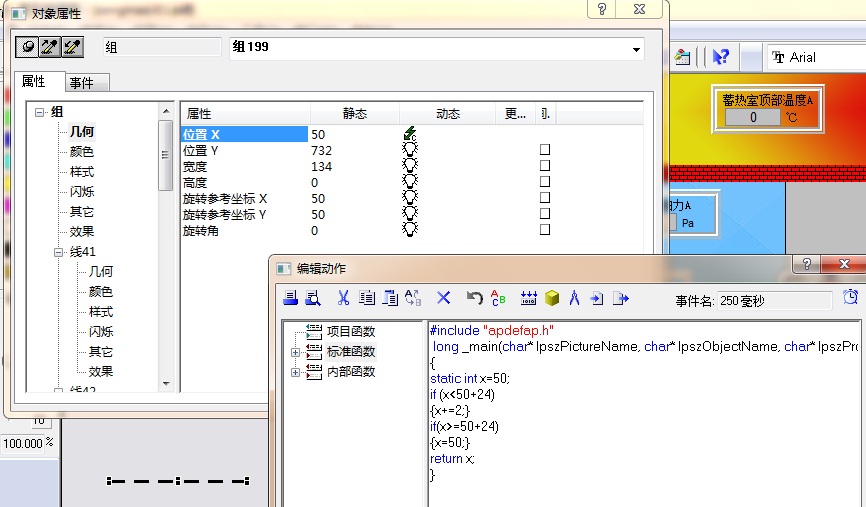Viewport: 866px width, 507px height.
Task: Toggle the pin icon in Object Properties
Action: (27, 47)
